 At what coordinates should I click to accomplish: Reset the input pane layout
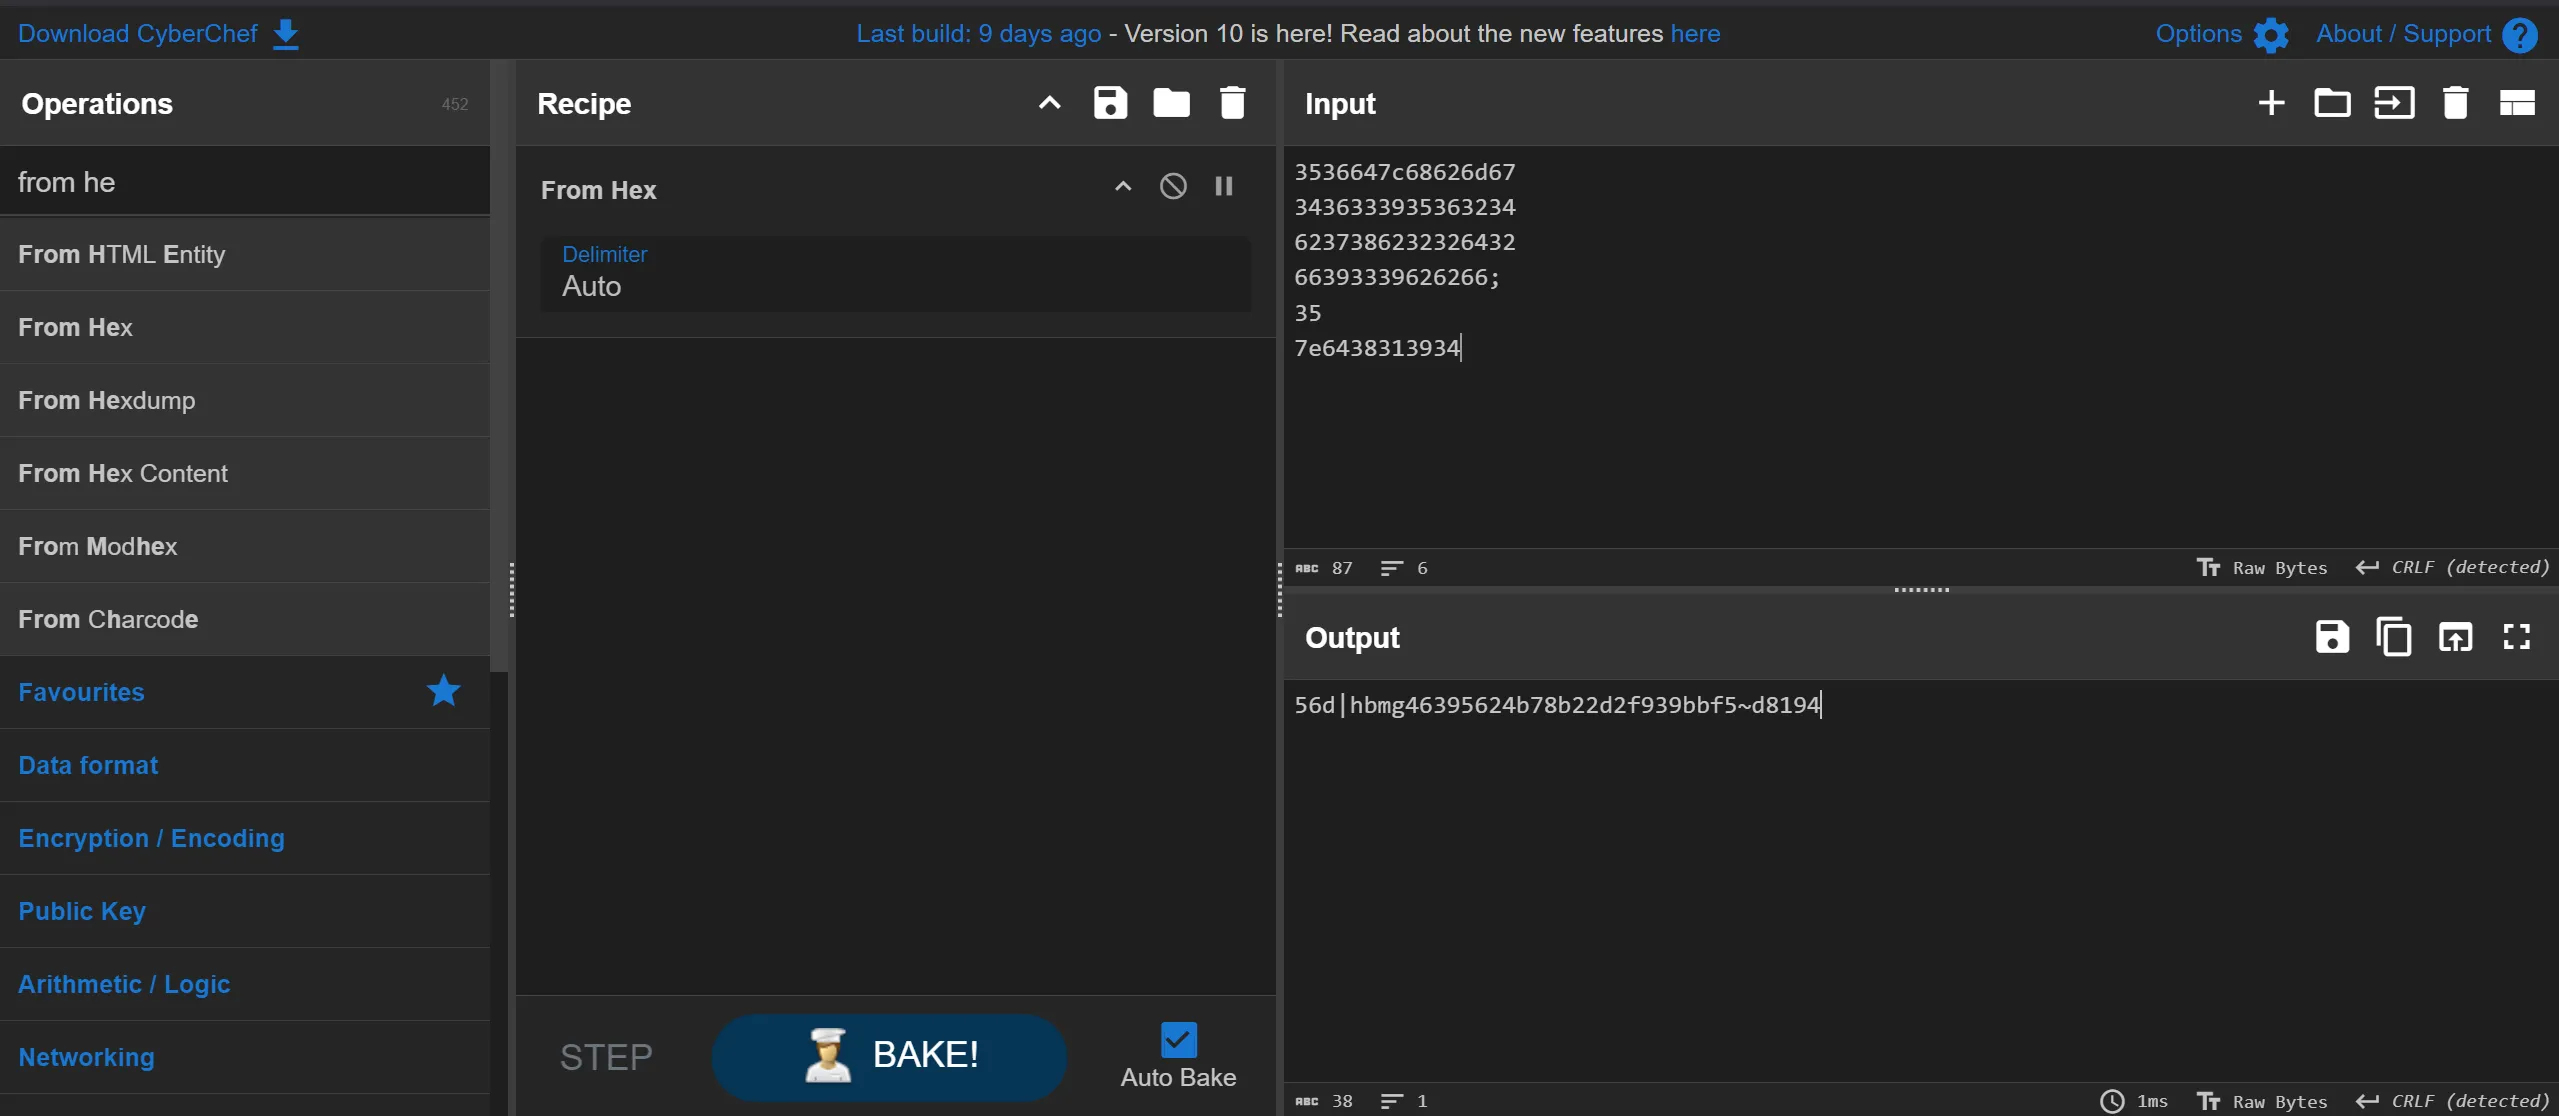click(x=2516, y=103)
